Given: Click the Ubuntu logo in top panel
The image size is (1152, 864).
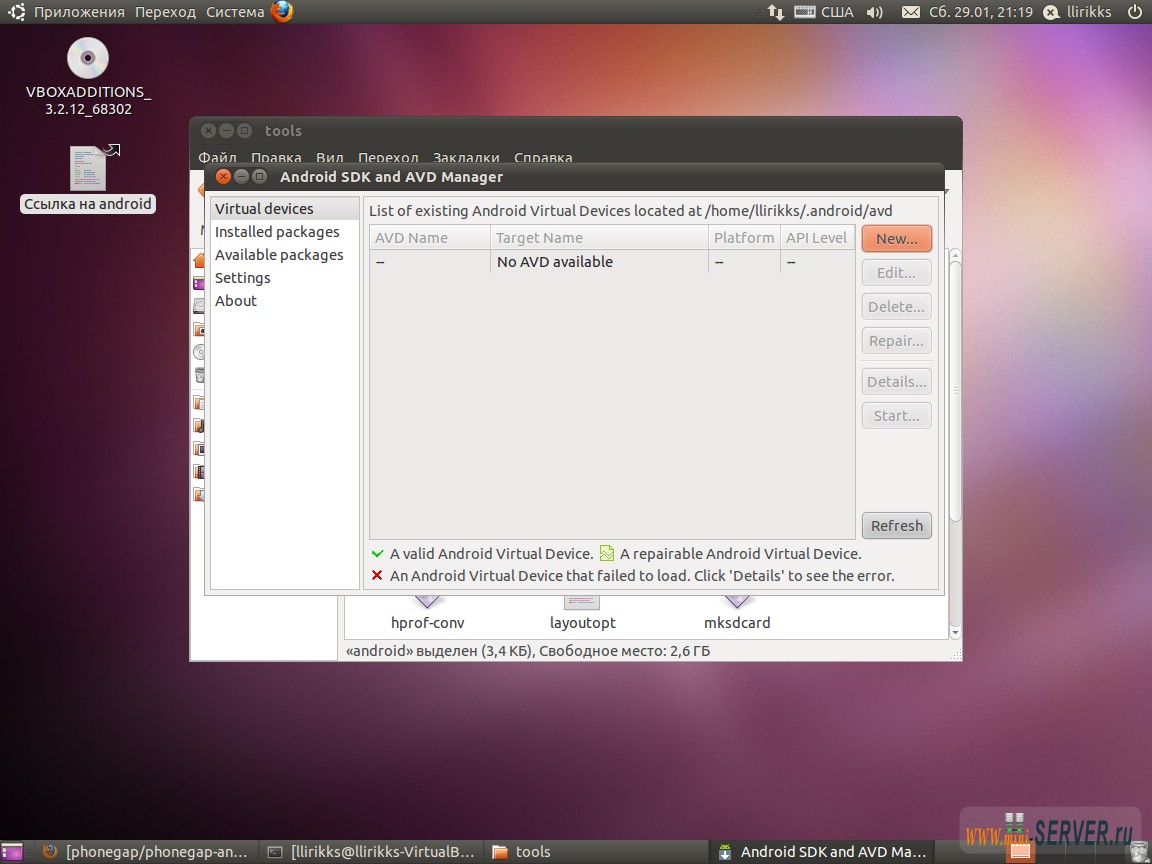Looking at the screenshot, I should [16, 12].
